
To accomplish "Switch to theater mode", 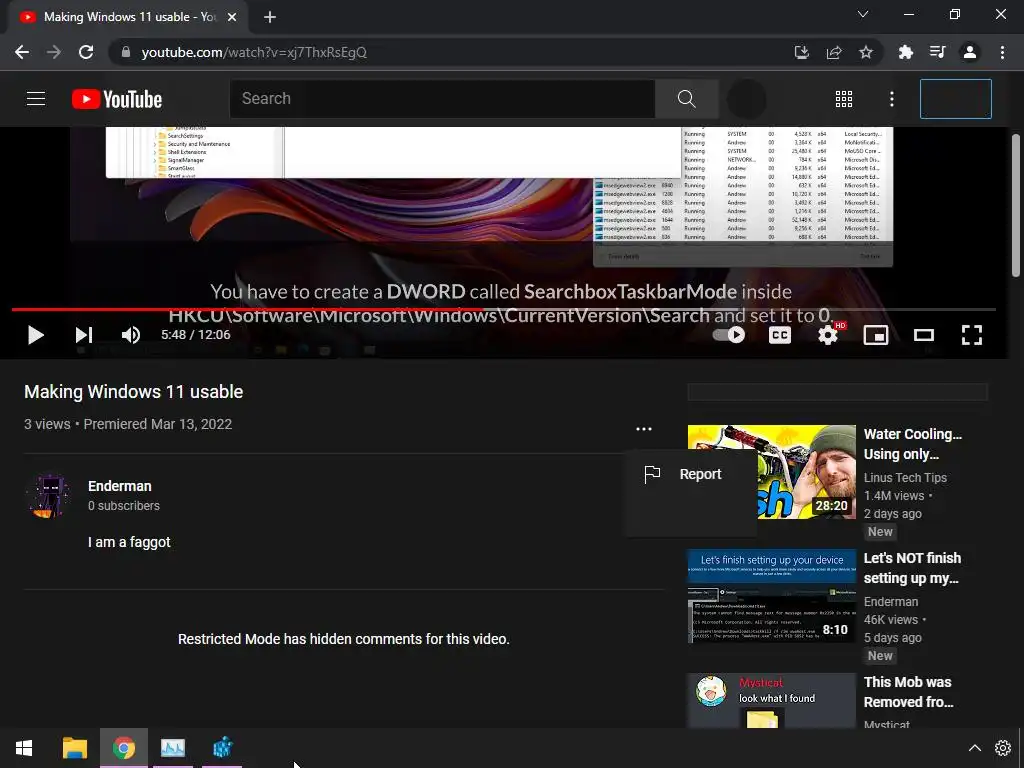I will tap(923, 335).
